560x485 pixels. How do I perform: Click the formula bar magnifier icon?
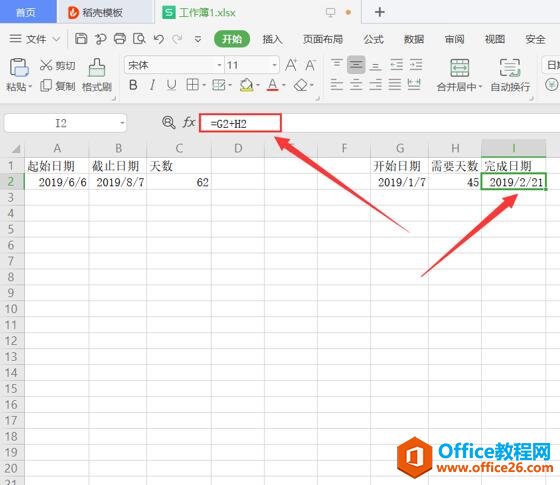(169, 122)
